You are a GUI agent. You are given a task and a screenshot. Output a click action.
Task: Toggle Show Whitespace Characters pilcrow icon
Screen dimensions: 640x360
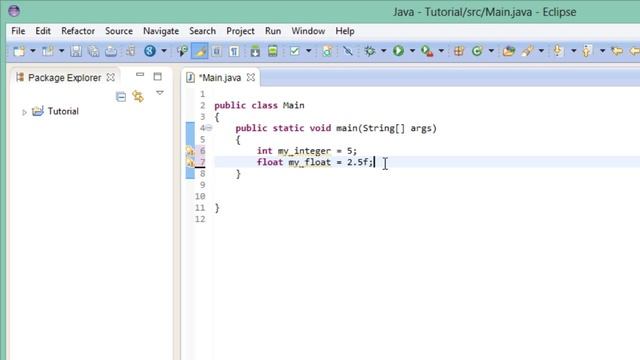tap(234, 51)
